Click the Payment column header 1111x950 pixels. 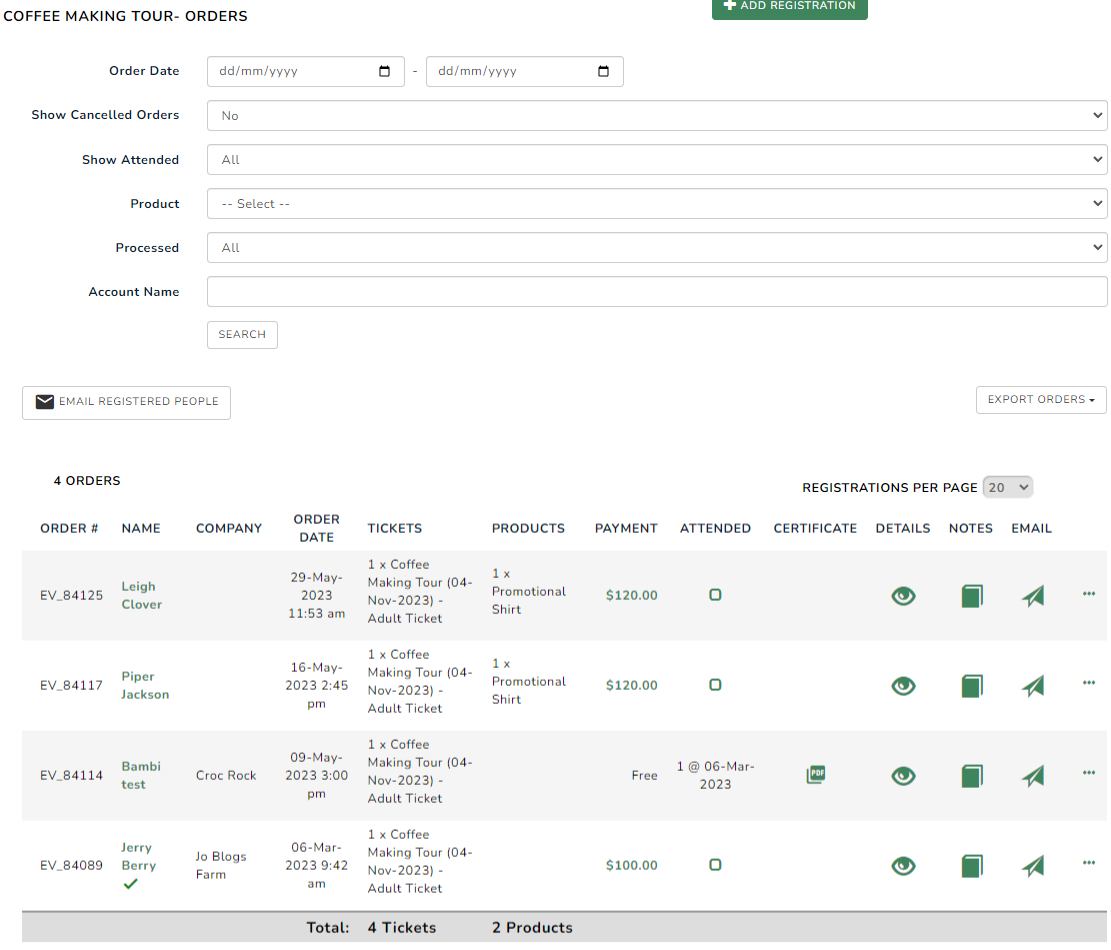click(626, 528)
